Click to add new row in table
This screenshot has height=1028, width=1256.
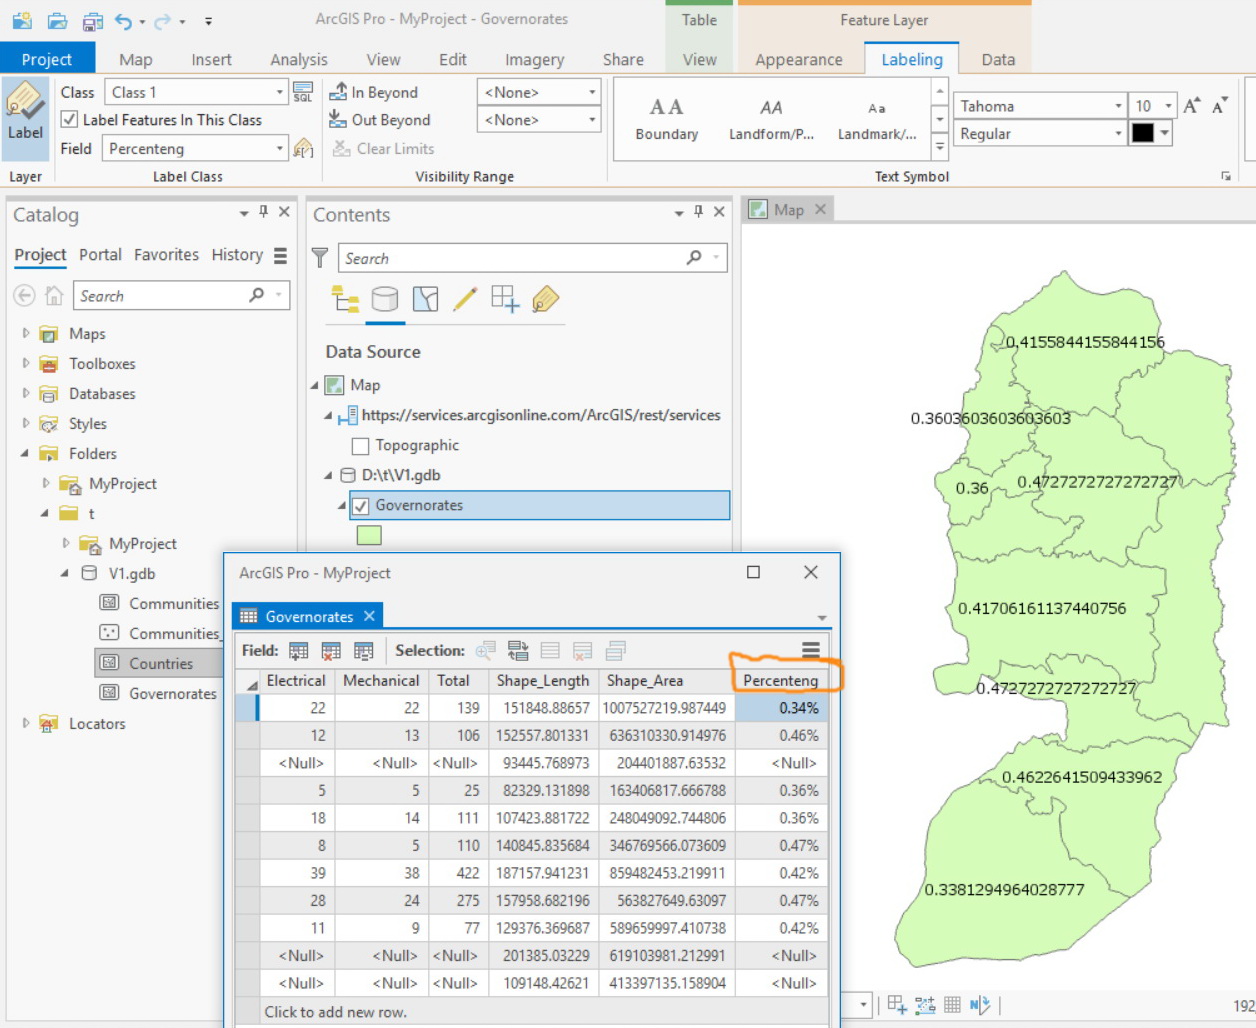point(335,1012)
